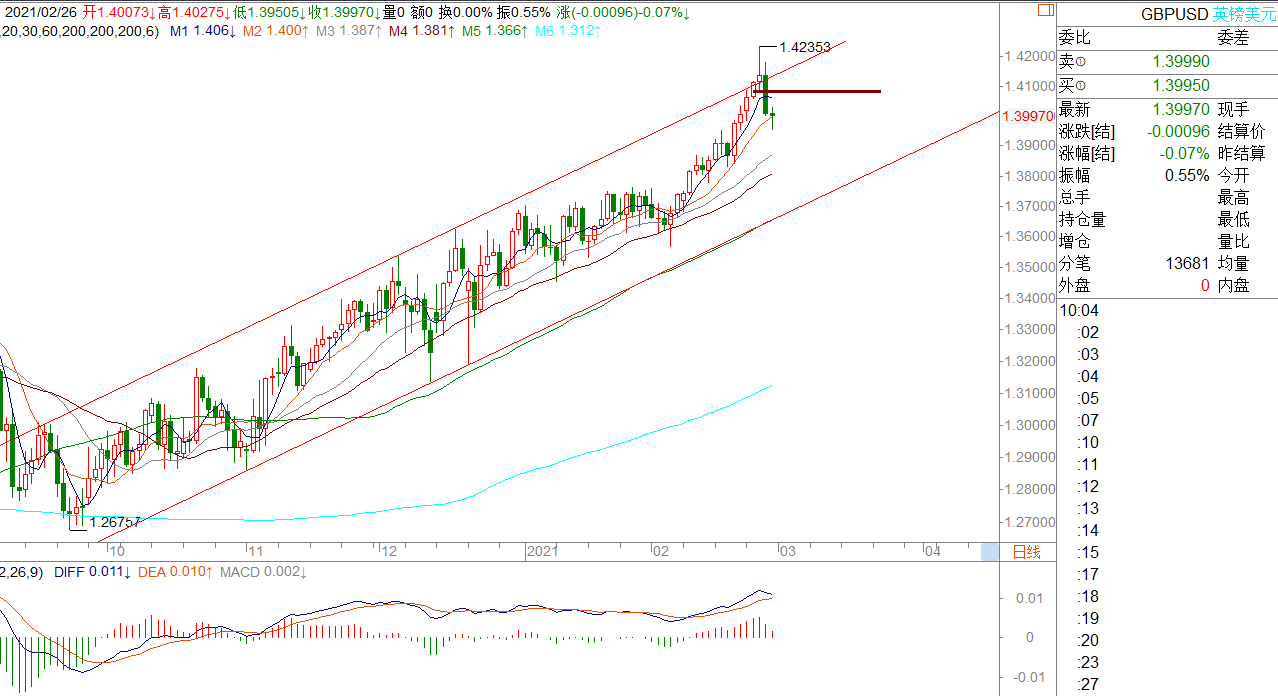Click the DEA 0.010 indicator label

pyautogui.click(x=176, y=572)
